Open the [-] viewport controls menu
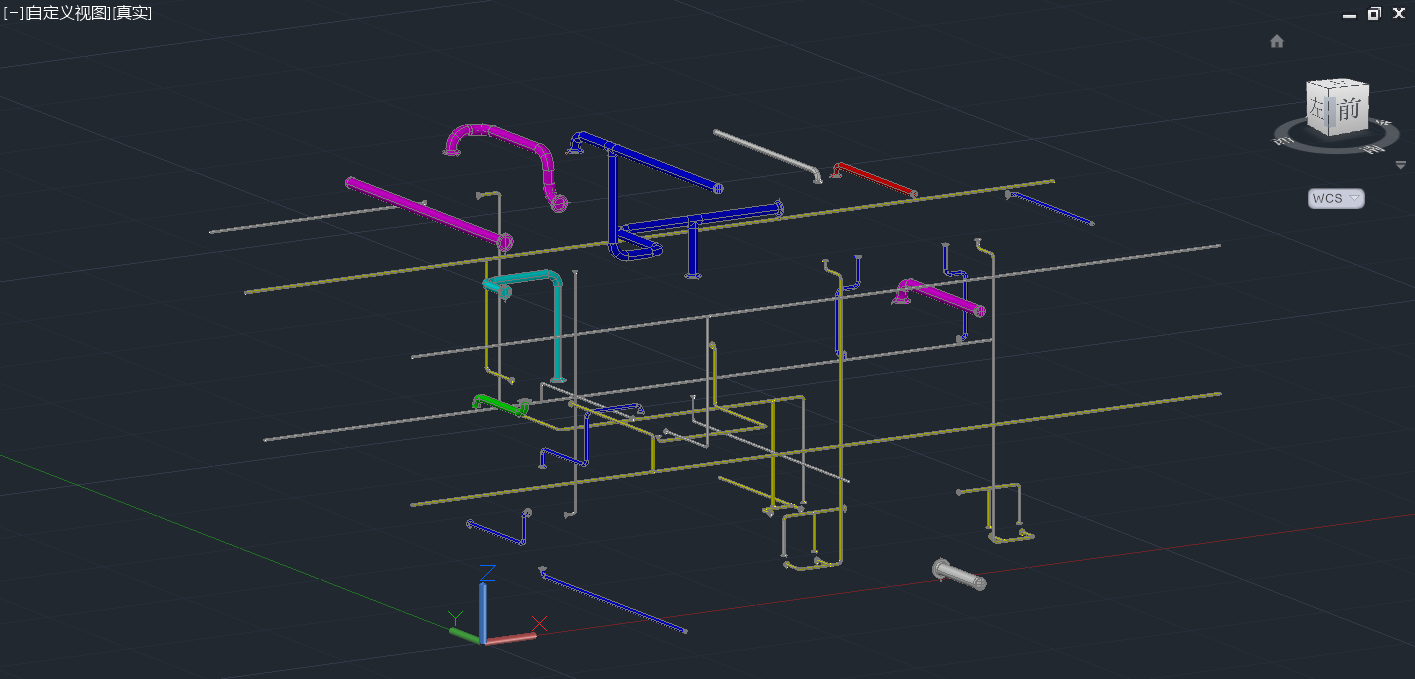Screen dimensions: 1415x679 click(11, 13)
